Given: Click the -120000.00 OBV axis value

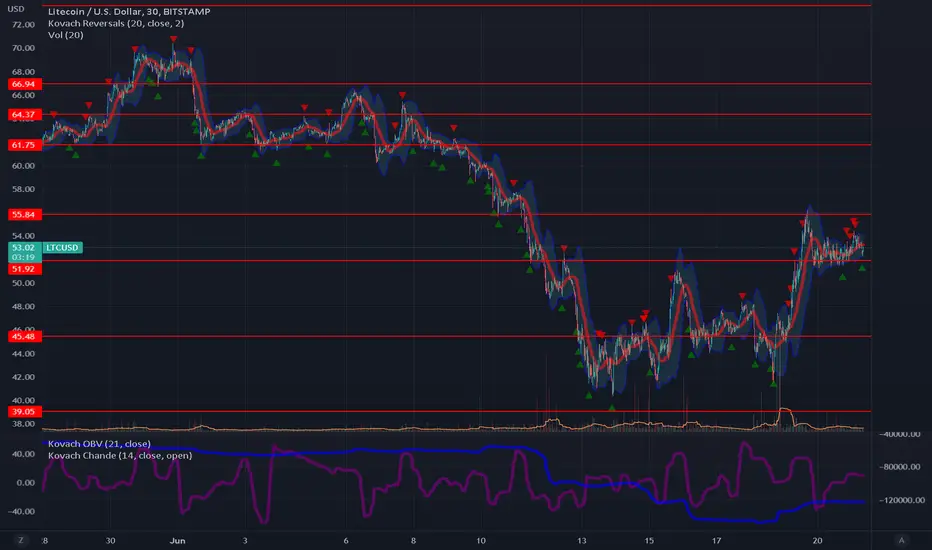Looking at the screenshot, I should coord(902,501).
